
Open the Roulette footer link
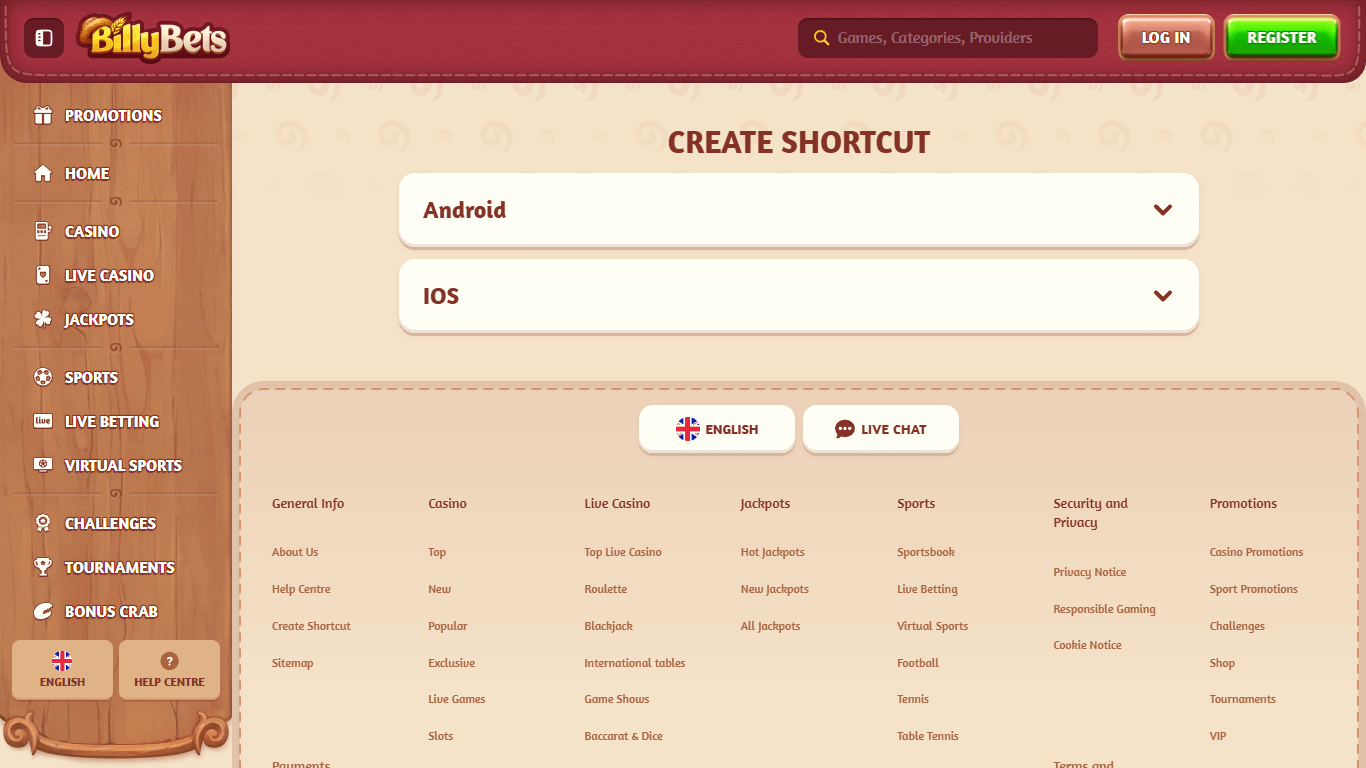coord(606,589)
